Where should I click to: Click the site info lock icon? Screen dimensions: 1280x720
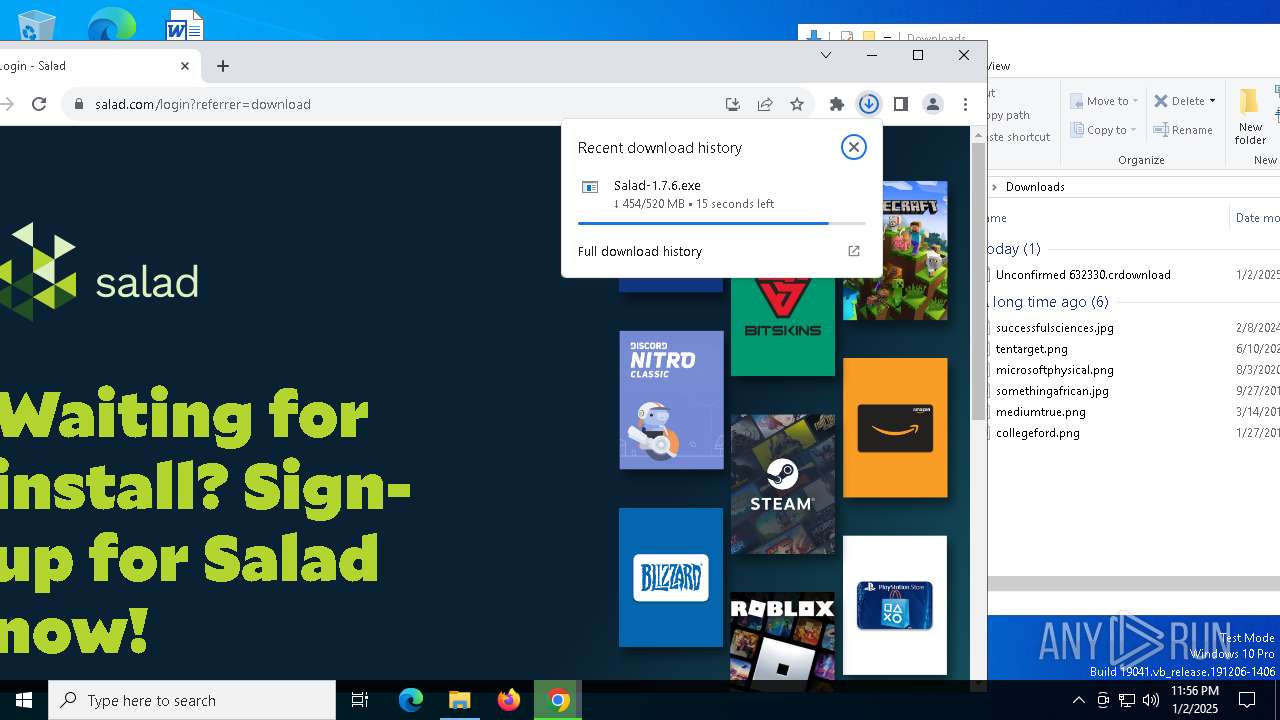78,104
